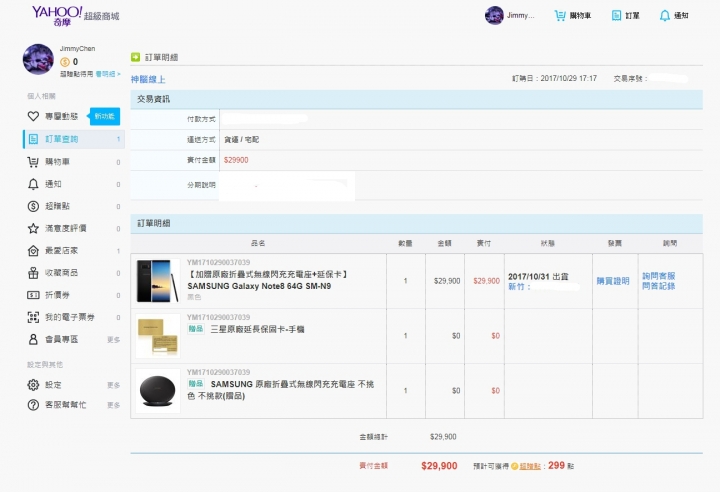This screenshot has width=720, height=492.
Task: Click the 問答記錄 link
Action: pos(658,286)
